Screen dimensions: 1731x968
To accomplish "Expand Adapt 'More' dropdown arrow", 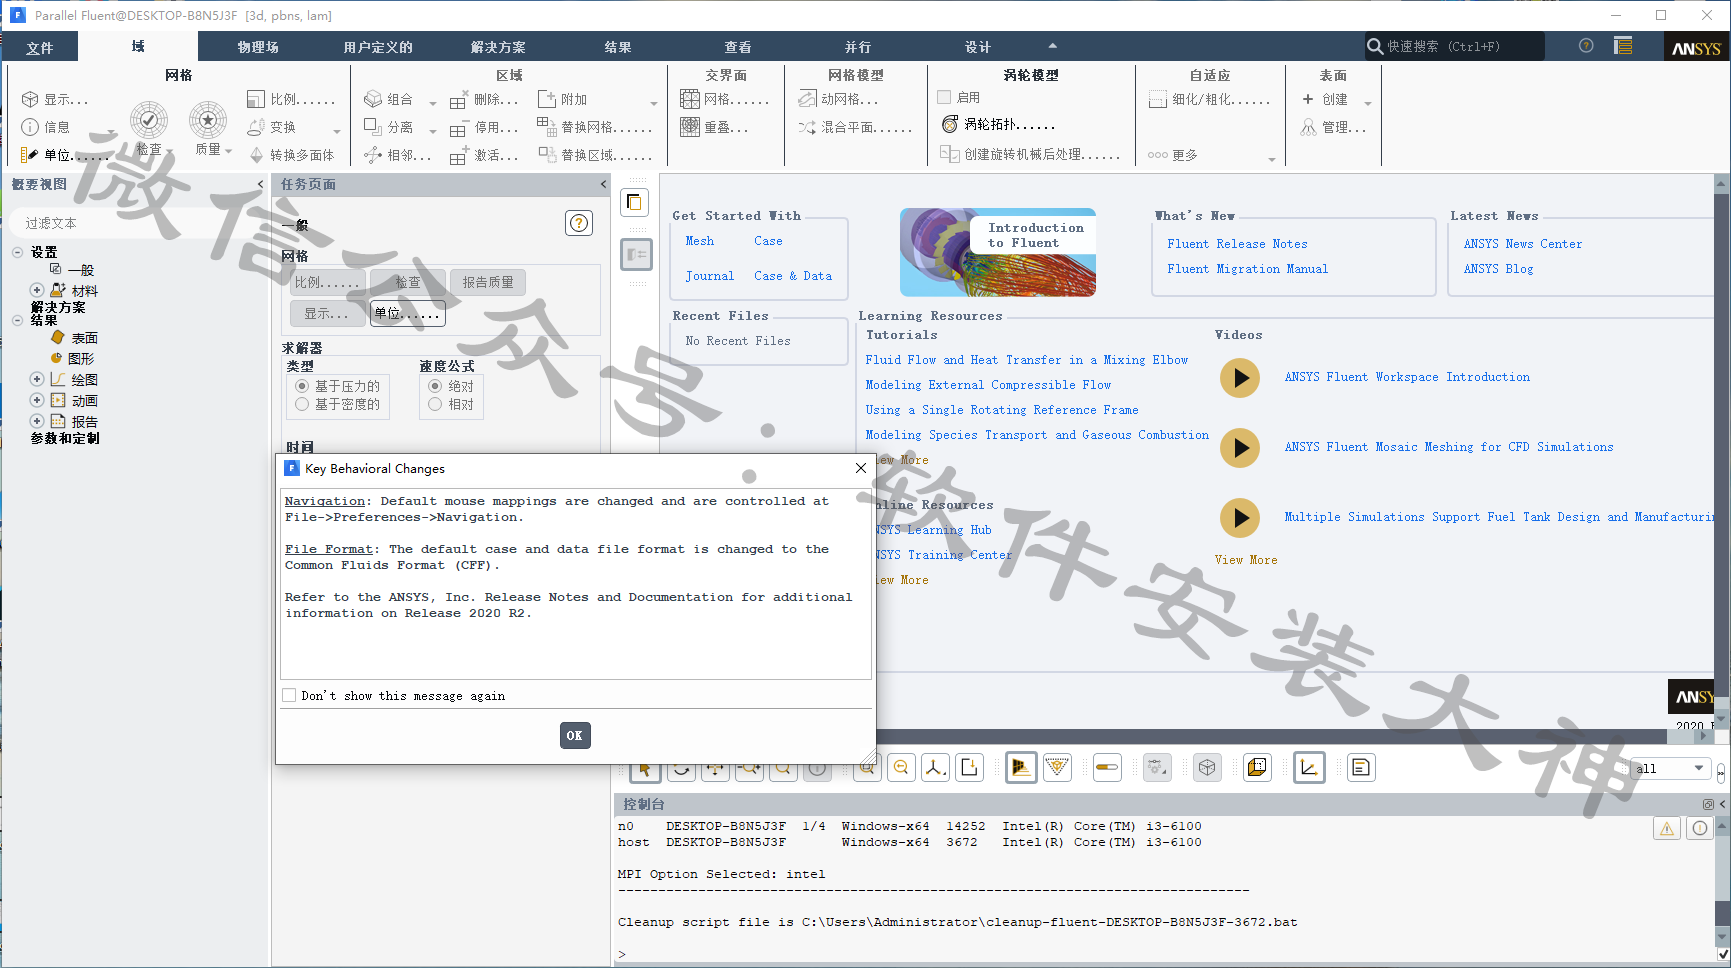I will point(1272,159).
